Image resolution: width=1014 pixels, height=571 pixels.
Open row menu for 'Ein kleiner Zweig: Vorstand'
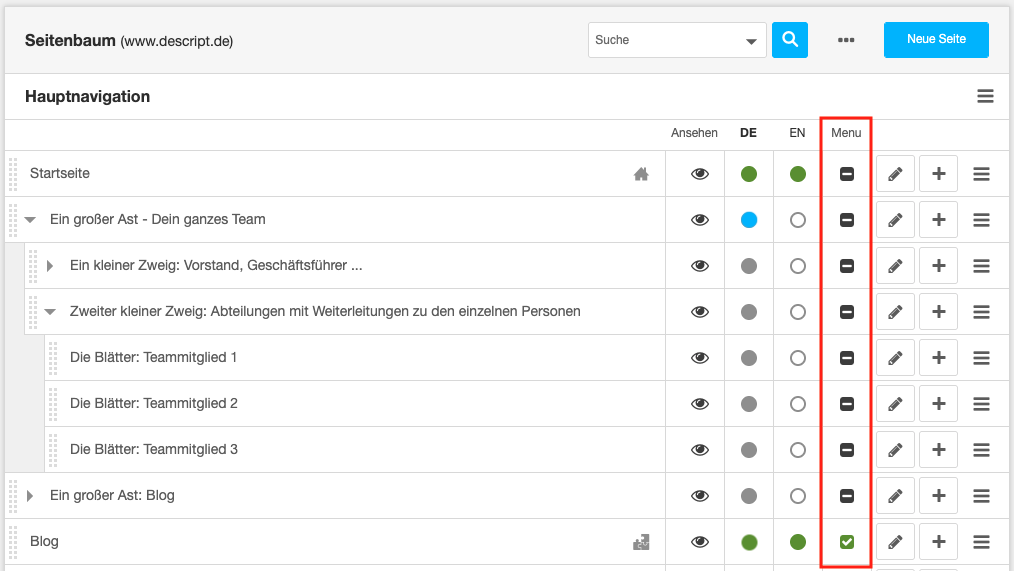click(981, 266)
